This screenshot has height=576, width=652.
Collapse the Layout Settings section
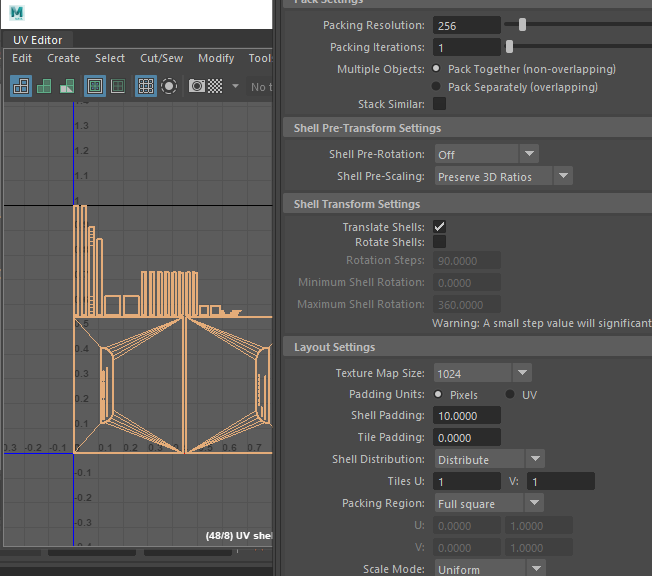pos(335,347)
